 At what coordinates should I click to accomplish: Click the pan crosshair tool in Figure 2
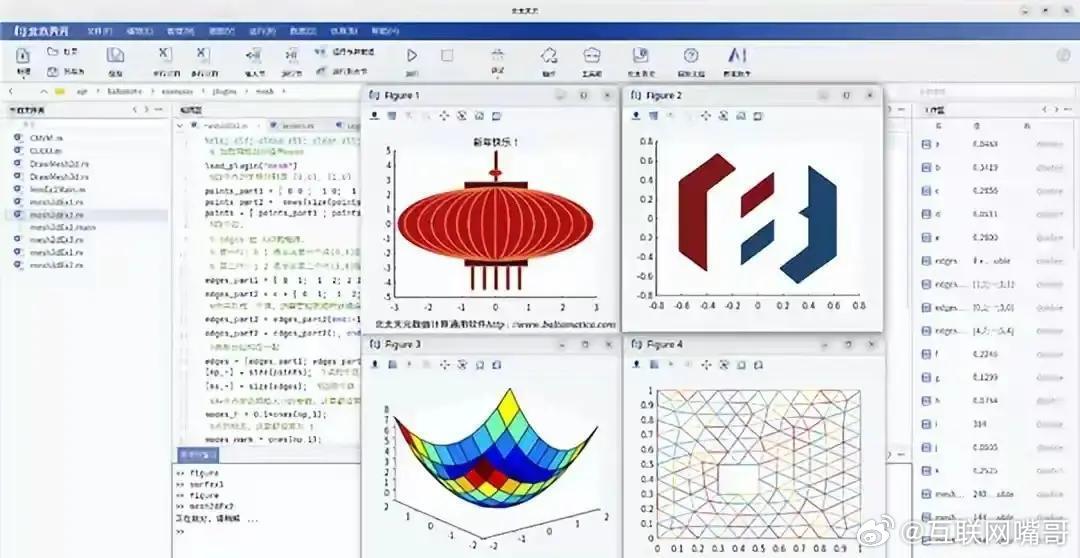point(705,116)
